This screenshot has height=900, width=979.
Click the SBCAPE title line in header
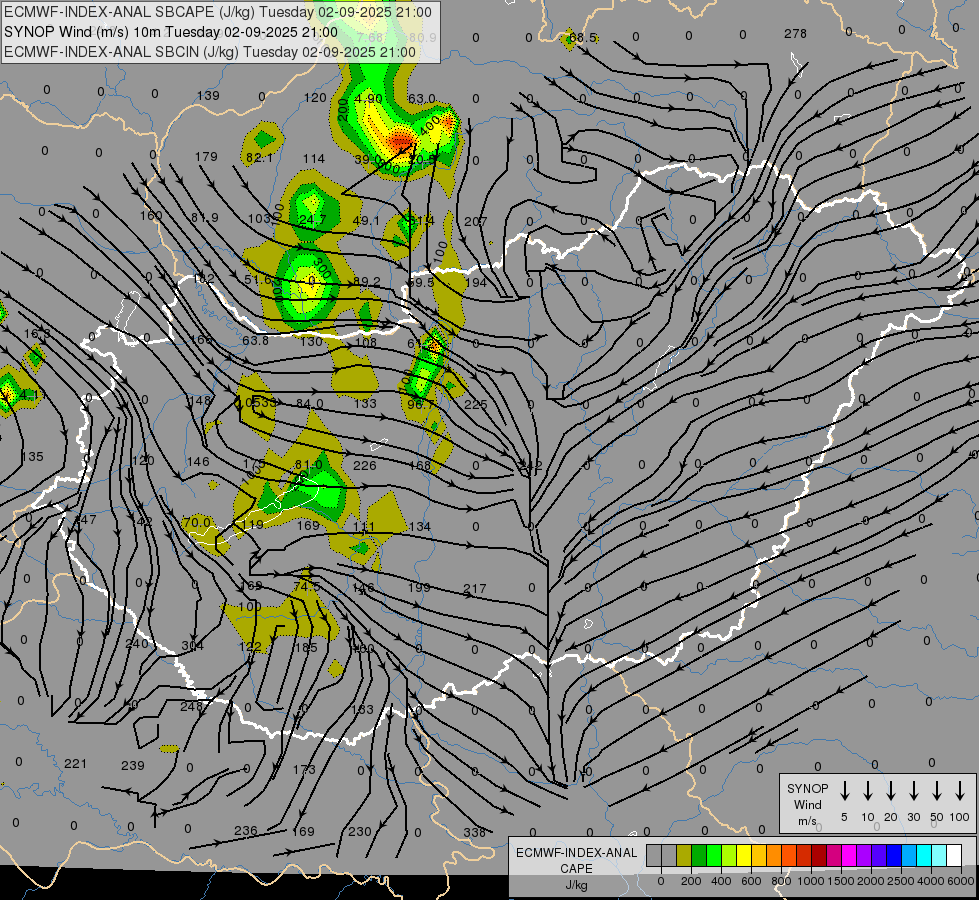[217, 12]
